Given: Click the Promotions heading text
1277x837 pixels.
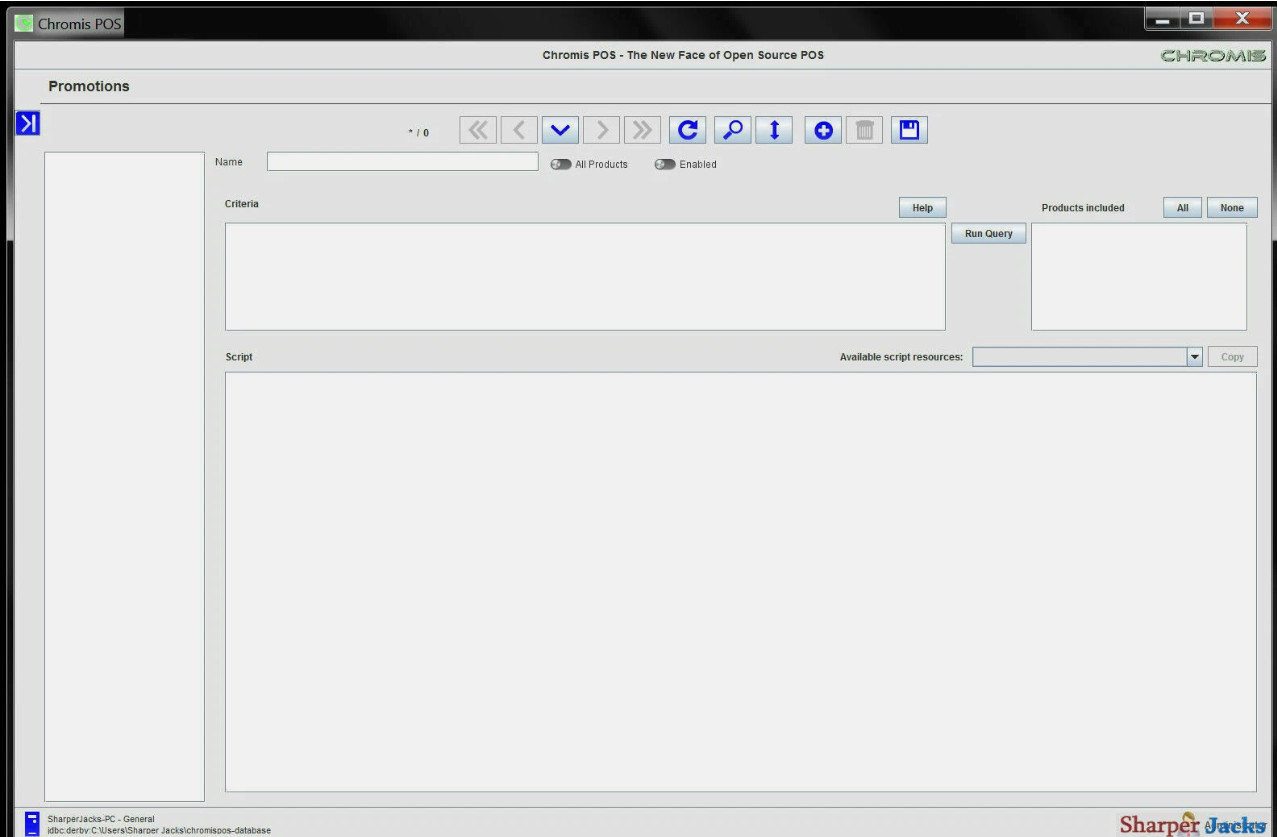Looking at the screenshot, I should [89, 86].
